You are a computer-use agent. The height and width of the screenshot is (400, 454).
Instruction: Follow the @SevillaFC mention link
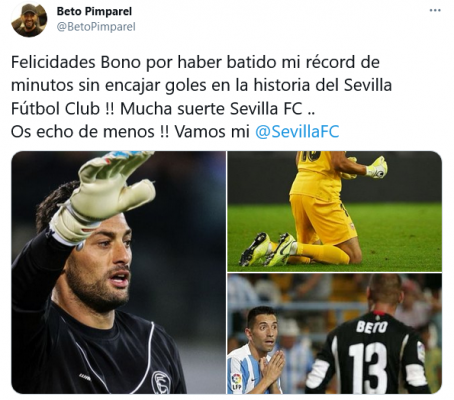click(297, 131)
